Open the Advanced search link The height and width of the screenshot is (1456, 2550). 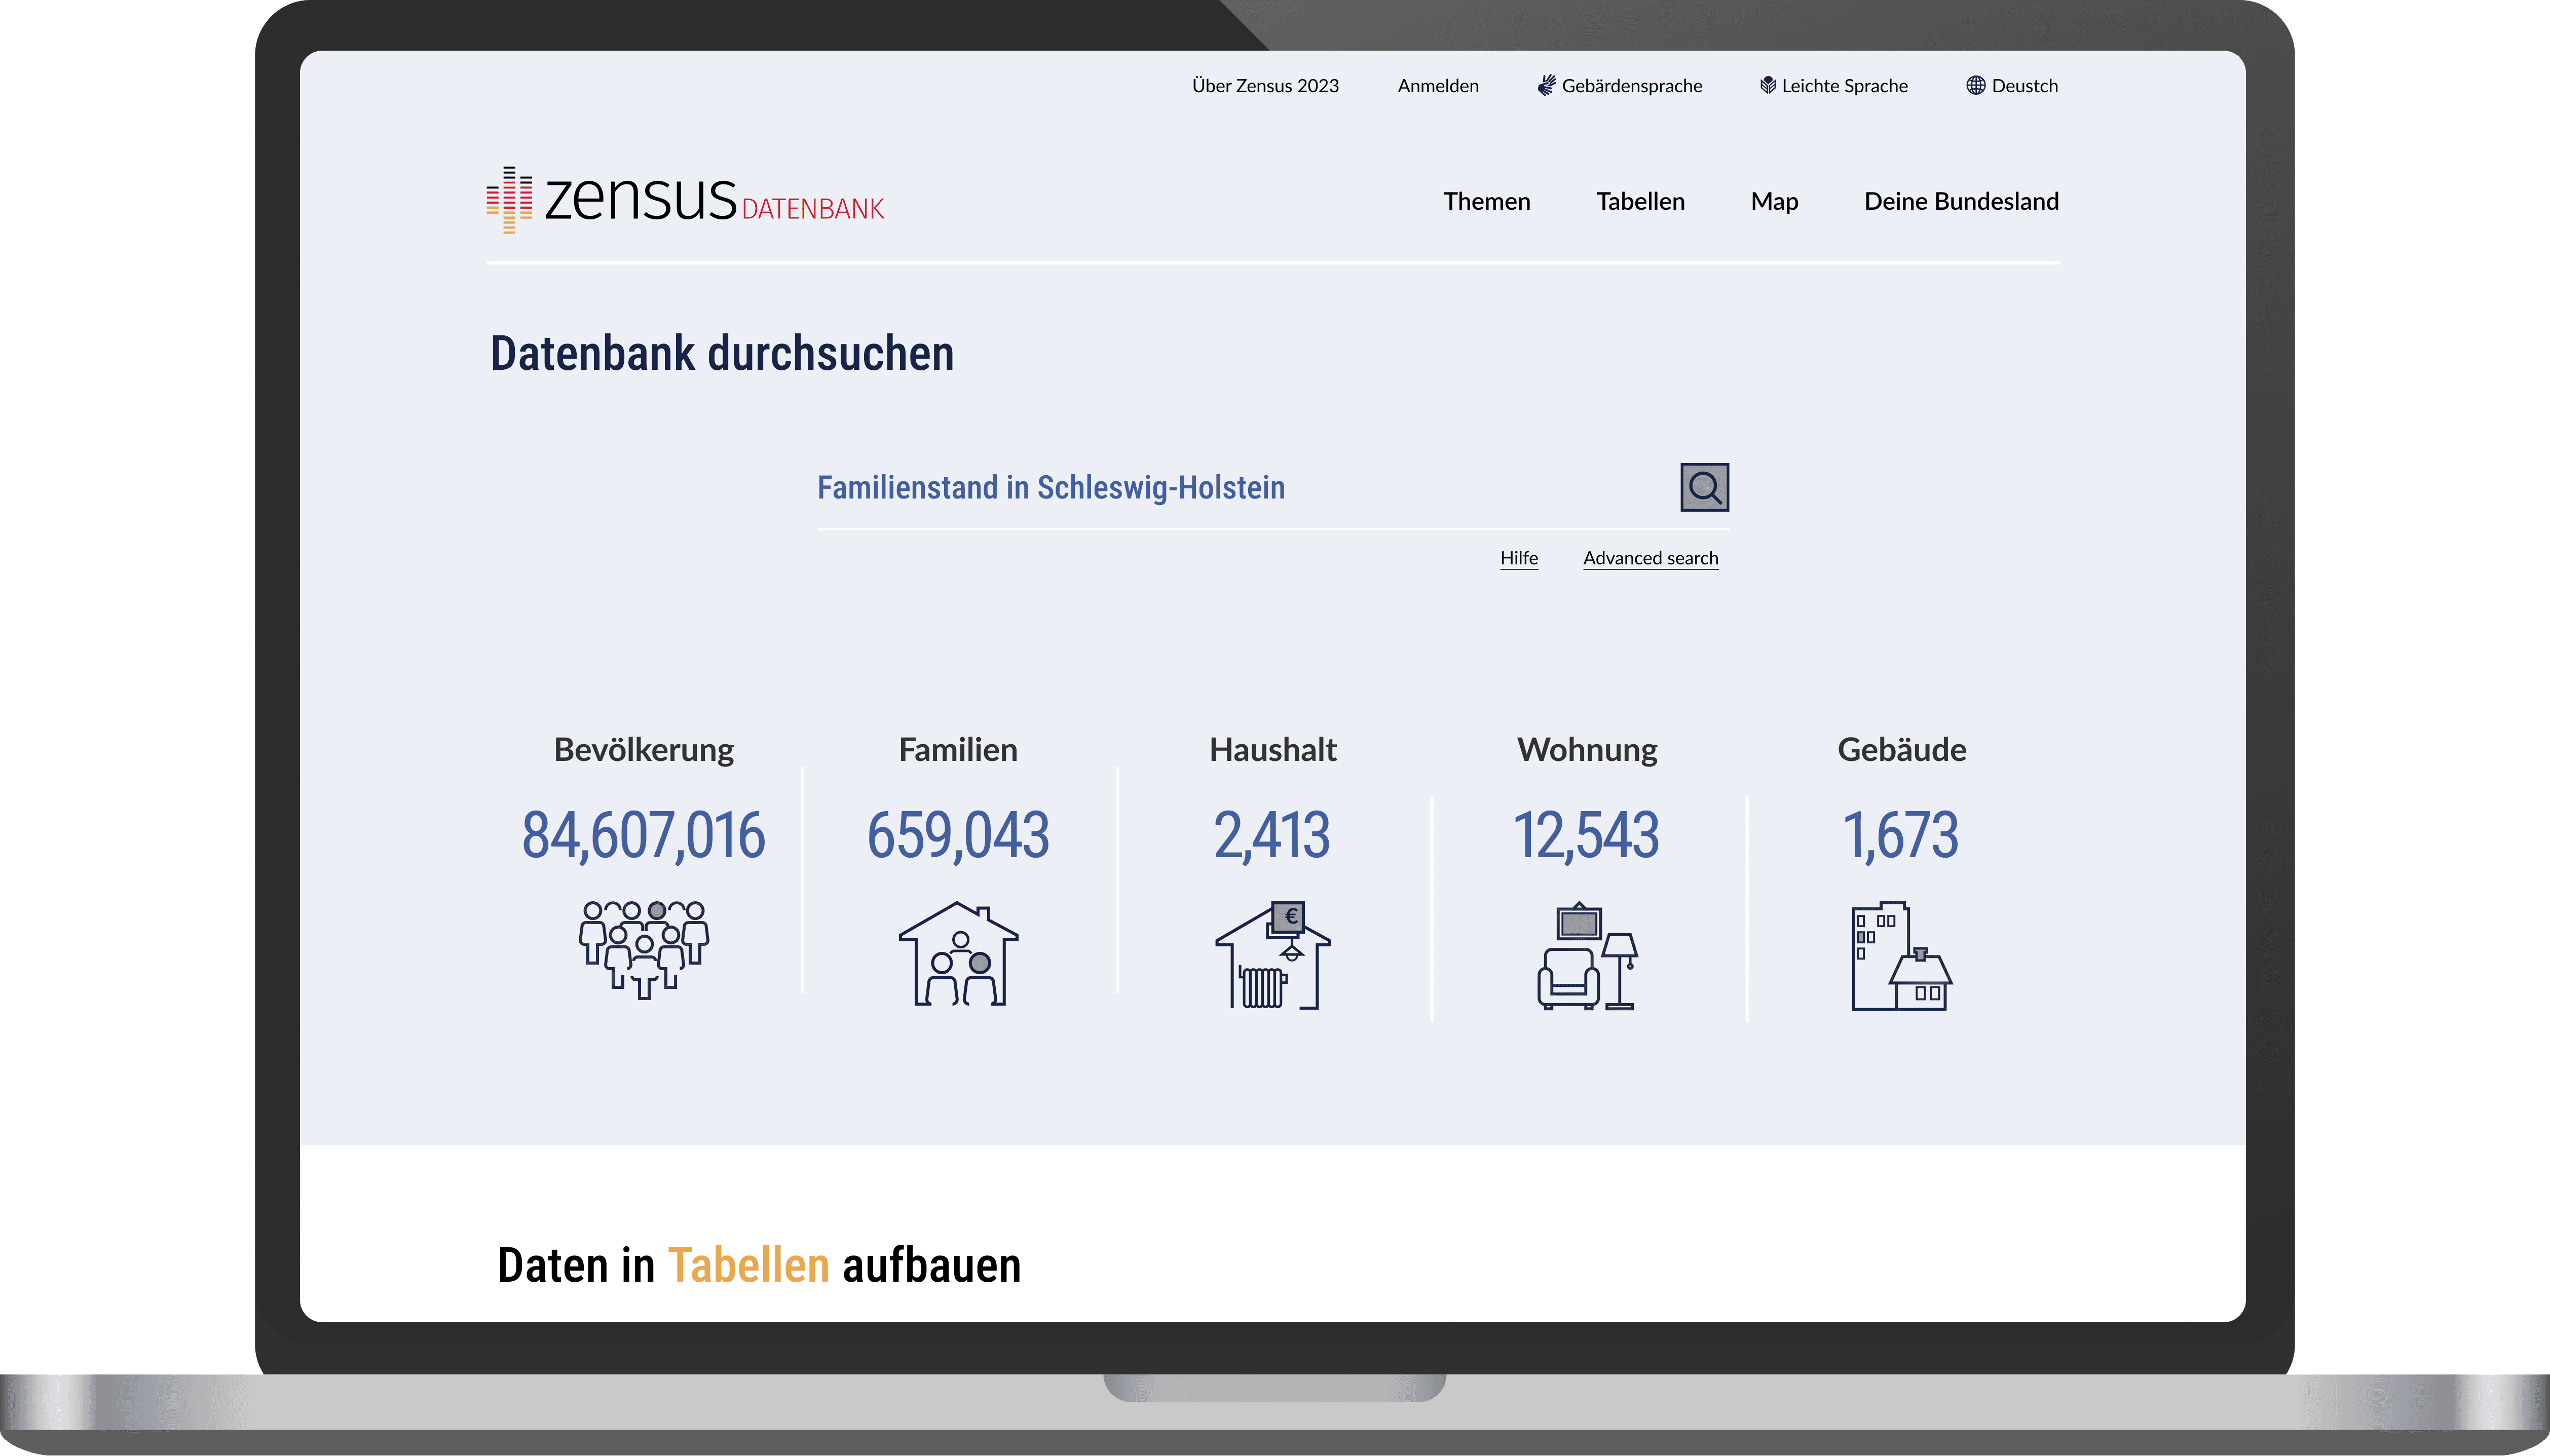click(1650, 558)
